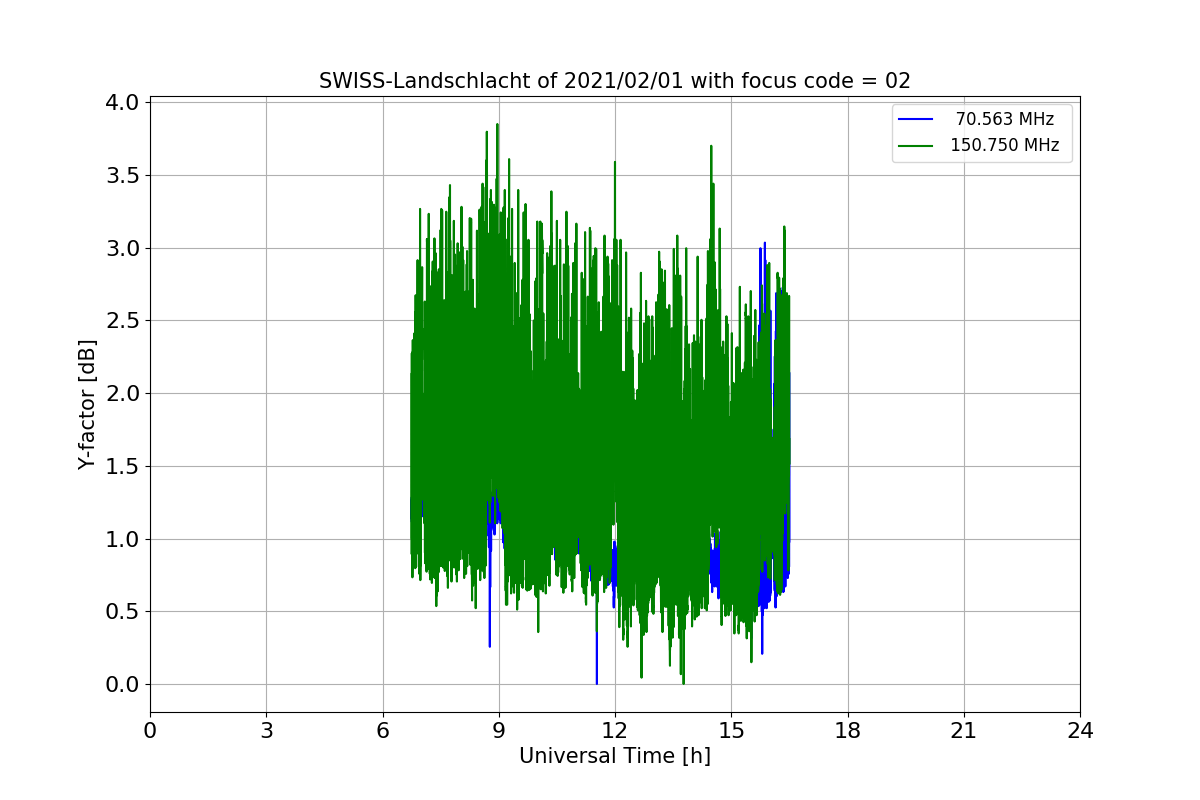The image size is (1200, 800).
Task: Click the Y-factor [dB] axis label
Action: 88,404
